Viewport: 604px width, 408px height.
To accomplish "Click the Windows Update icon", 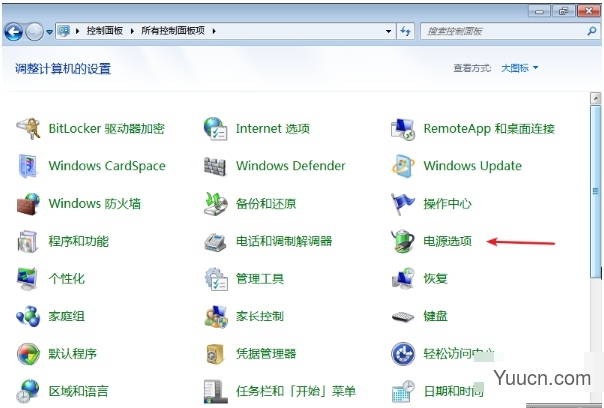I will click(x=403, y=166).
